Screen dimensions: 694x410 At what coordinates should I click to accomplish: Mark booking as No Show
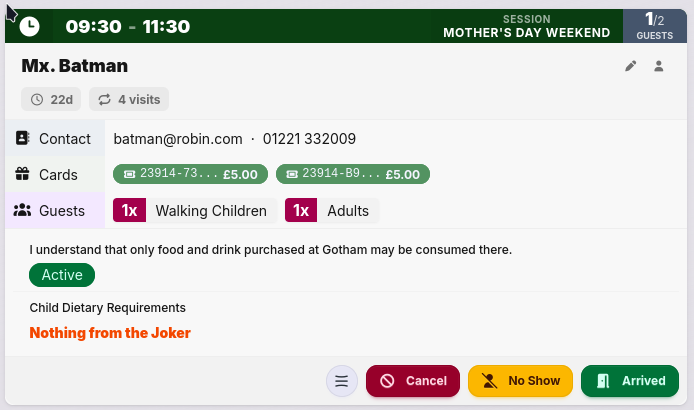[520, 381]
